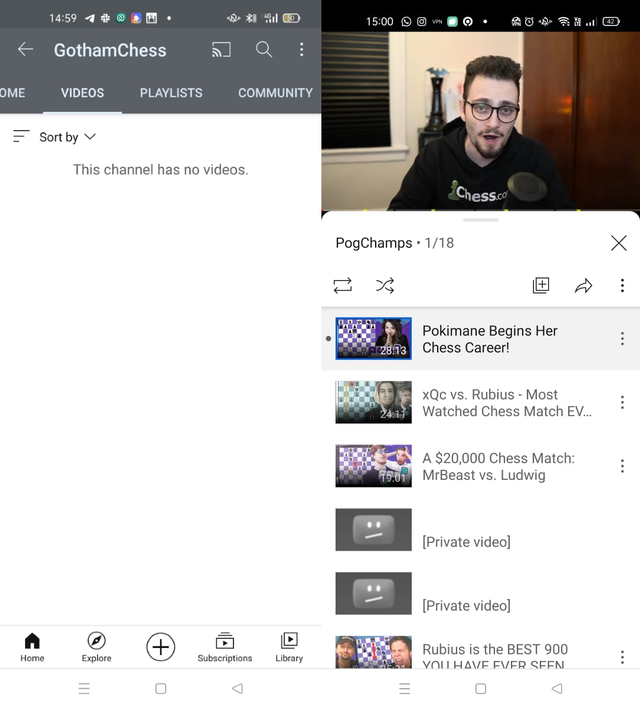This screenshot has width=640, height=708.
Task: Tap the PogChamps • 1/18 playlist title
Action: (x=395, y=243)
